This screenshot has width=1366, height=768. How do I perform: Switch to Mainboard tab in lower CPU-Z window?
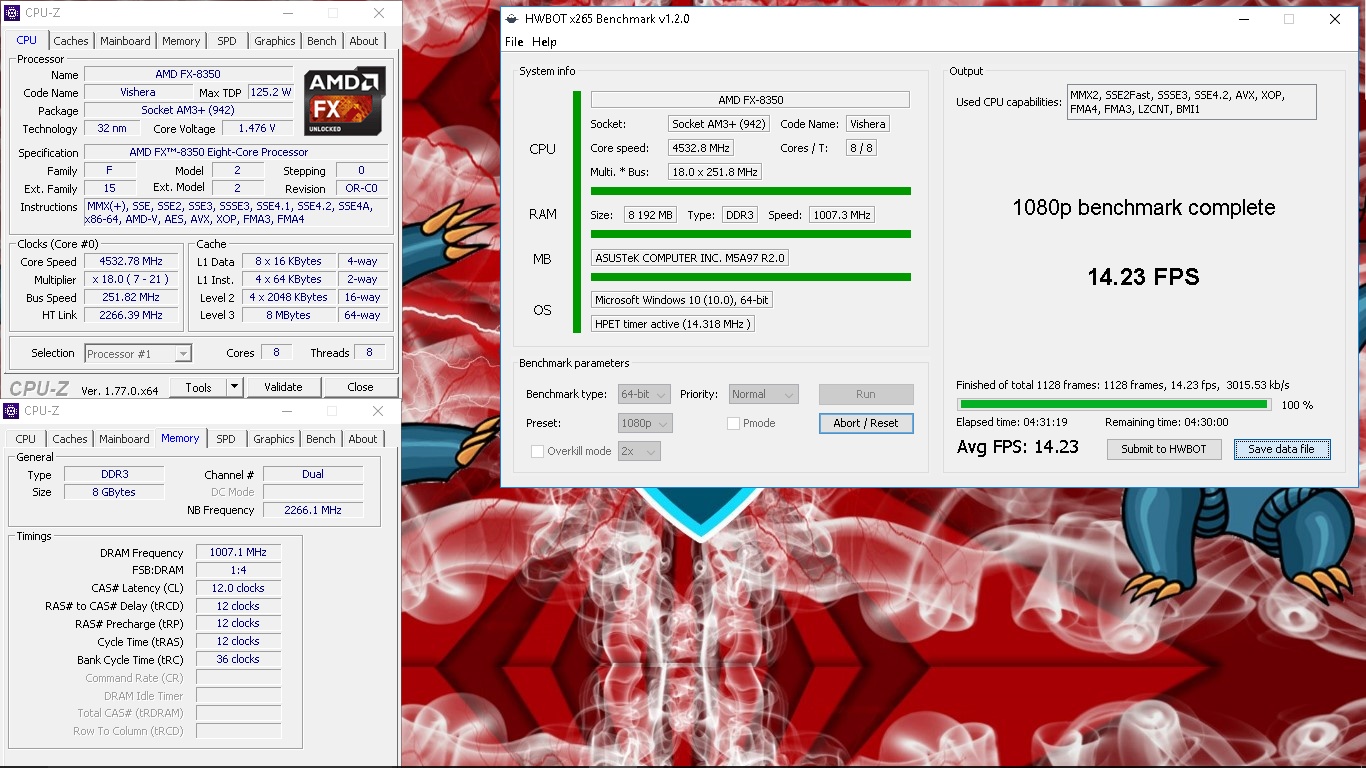point(124,439)
